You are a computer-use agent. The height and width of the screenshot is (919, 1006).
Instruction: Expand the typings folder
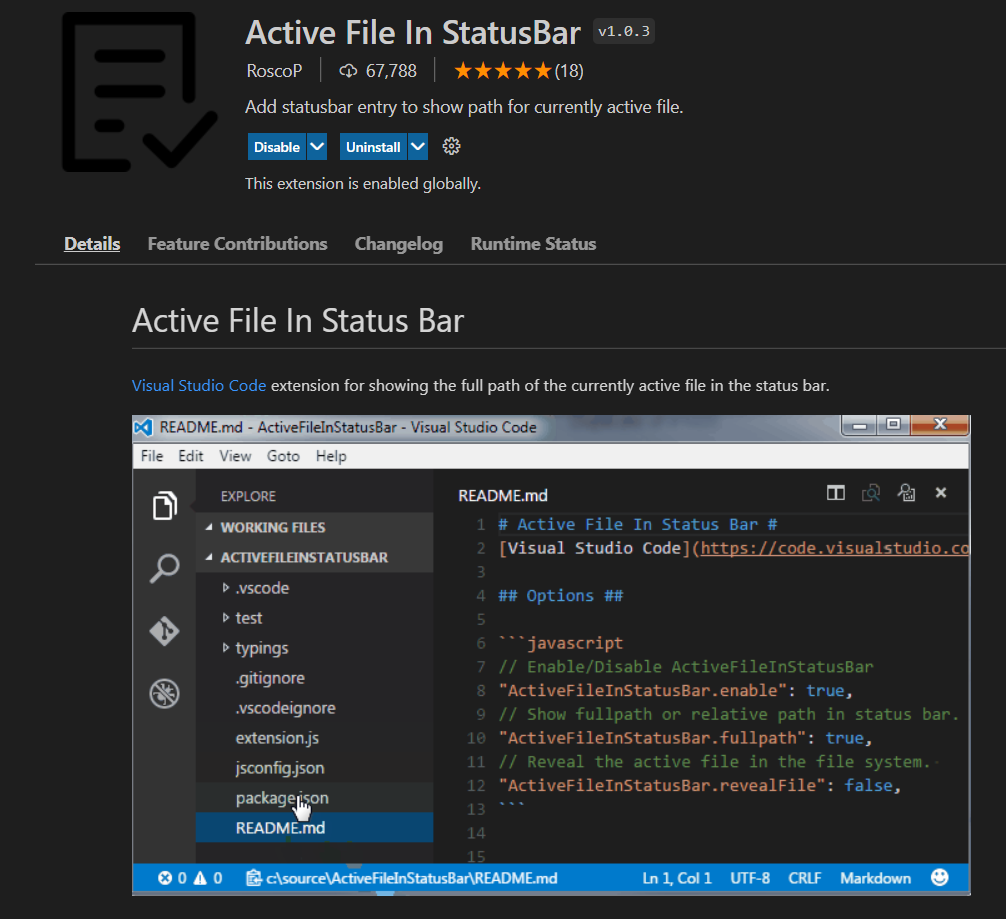pyautogui.click(x=226, y=648)
